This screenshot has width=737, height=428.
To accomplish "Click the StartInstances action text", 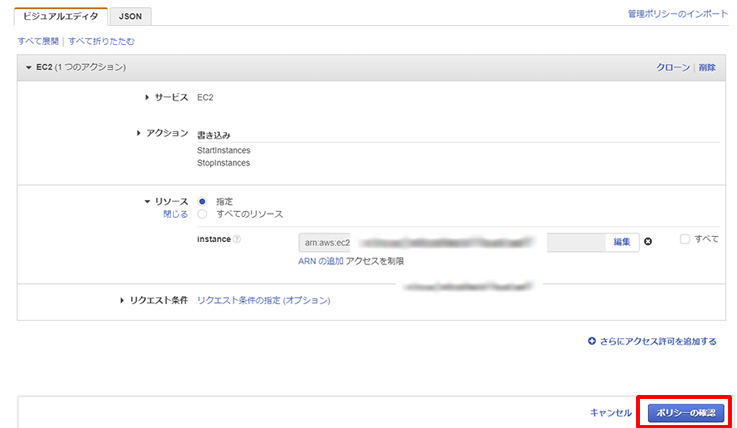I will click(x=224, y=150).
